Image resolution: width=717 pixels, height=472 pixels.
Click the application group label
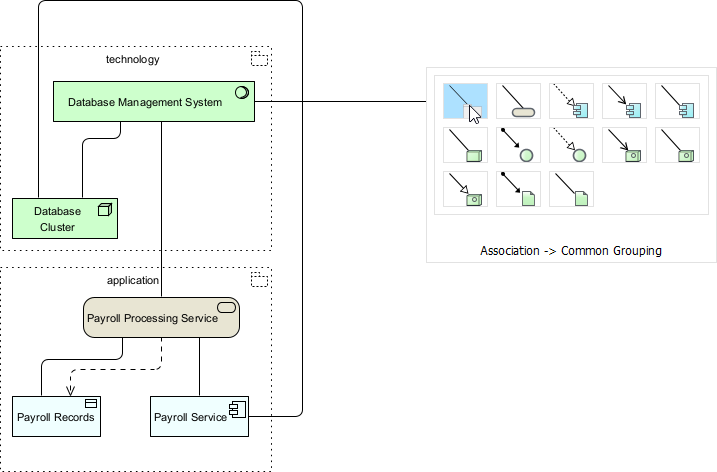coord(132,281)
